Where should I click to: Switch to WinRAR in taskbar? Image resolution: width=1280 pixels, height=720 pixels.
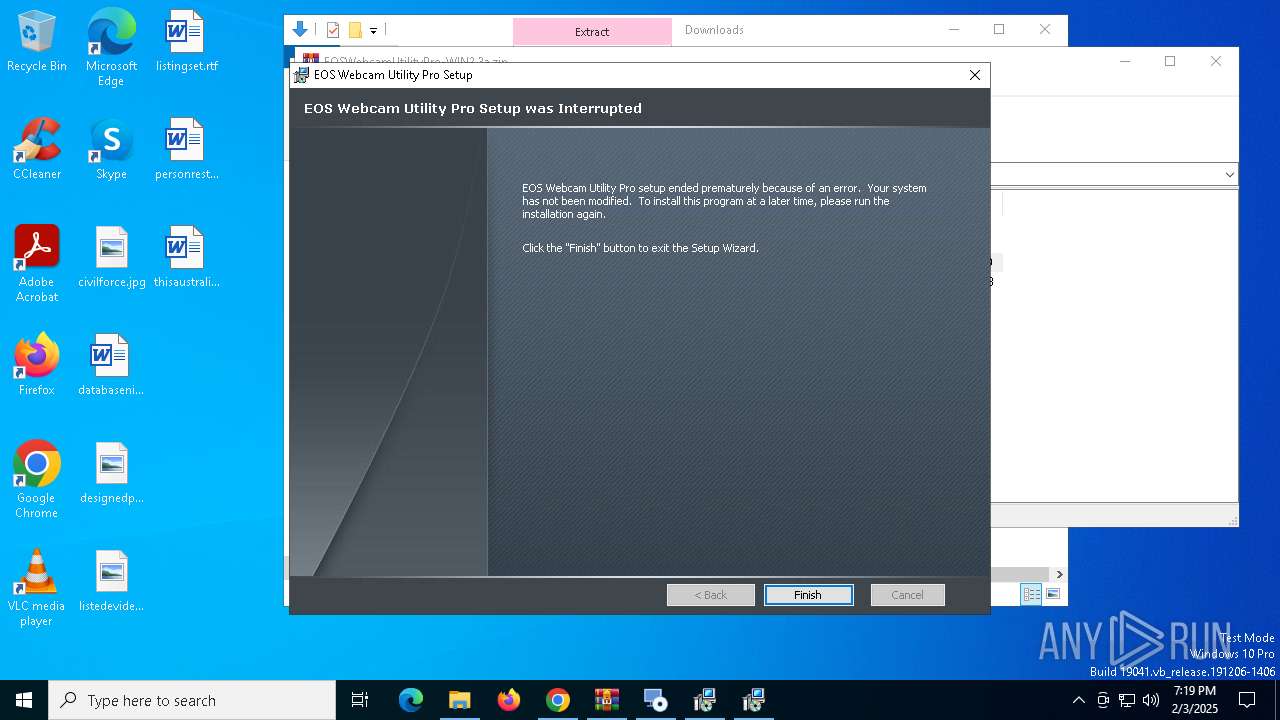tap(607, 700)
